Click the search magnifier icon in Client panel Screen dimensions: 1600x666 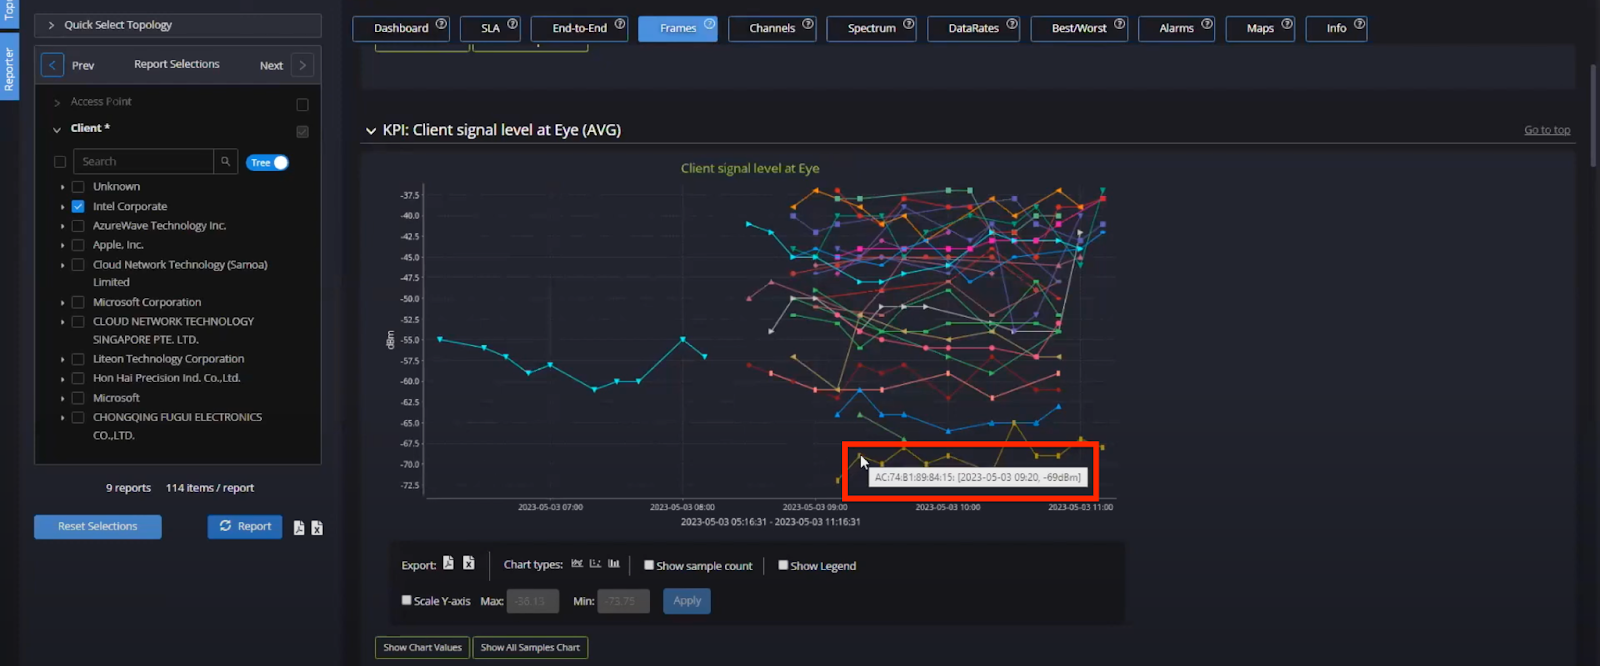click(x=226, y=162)
